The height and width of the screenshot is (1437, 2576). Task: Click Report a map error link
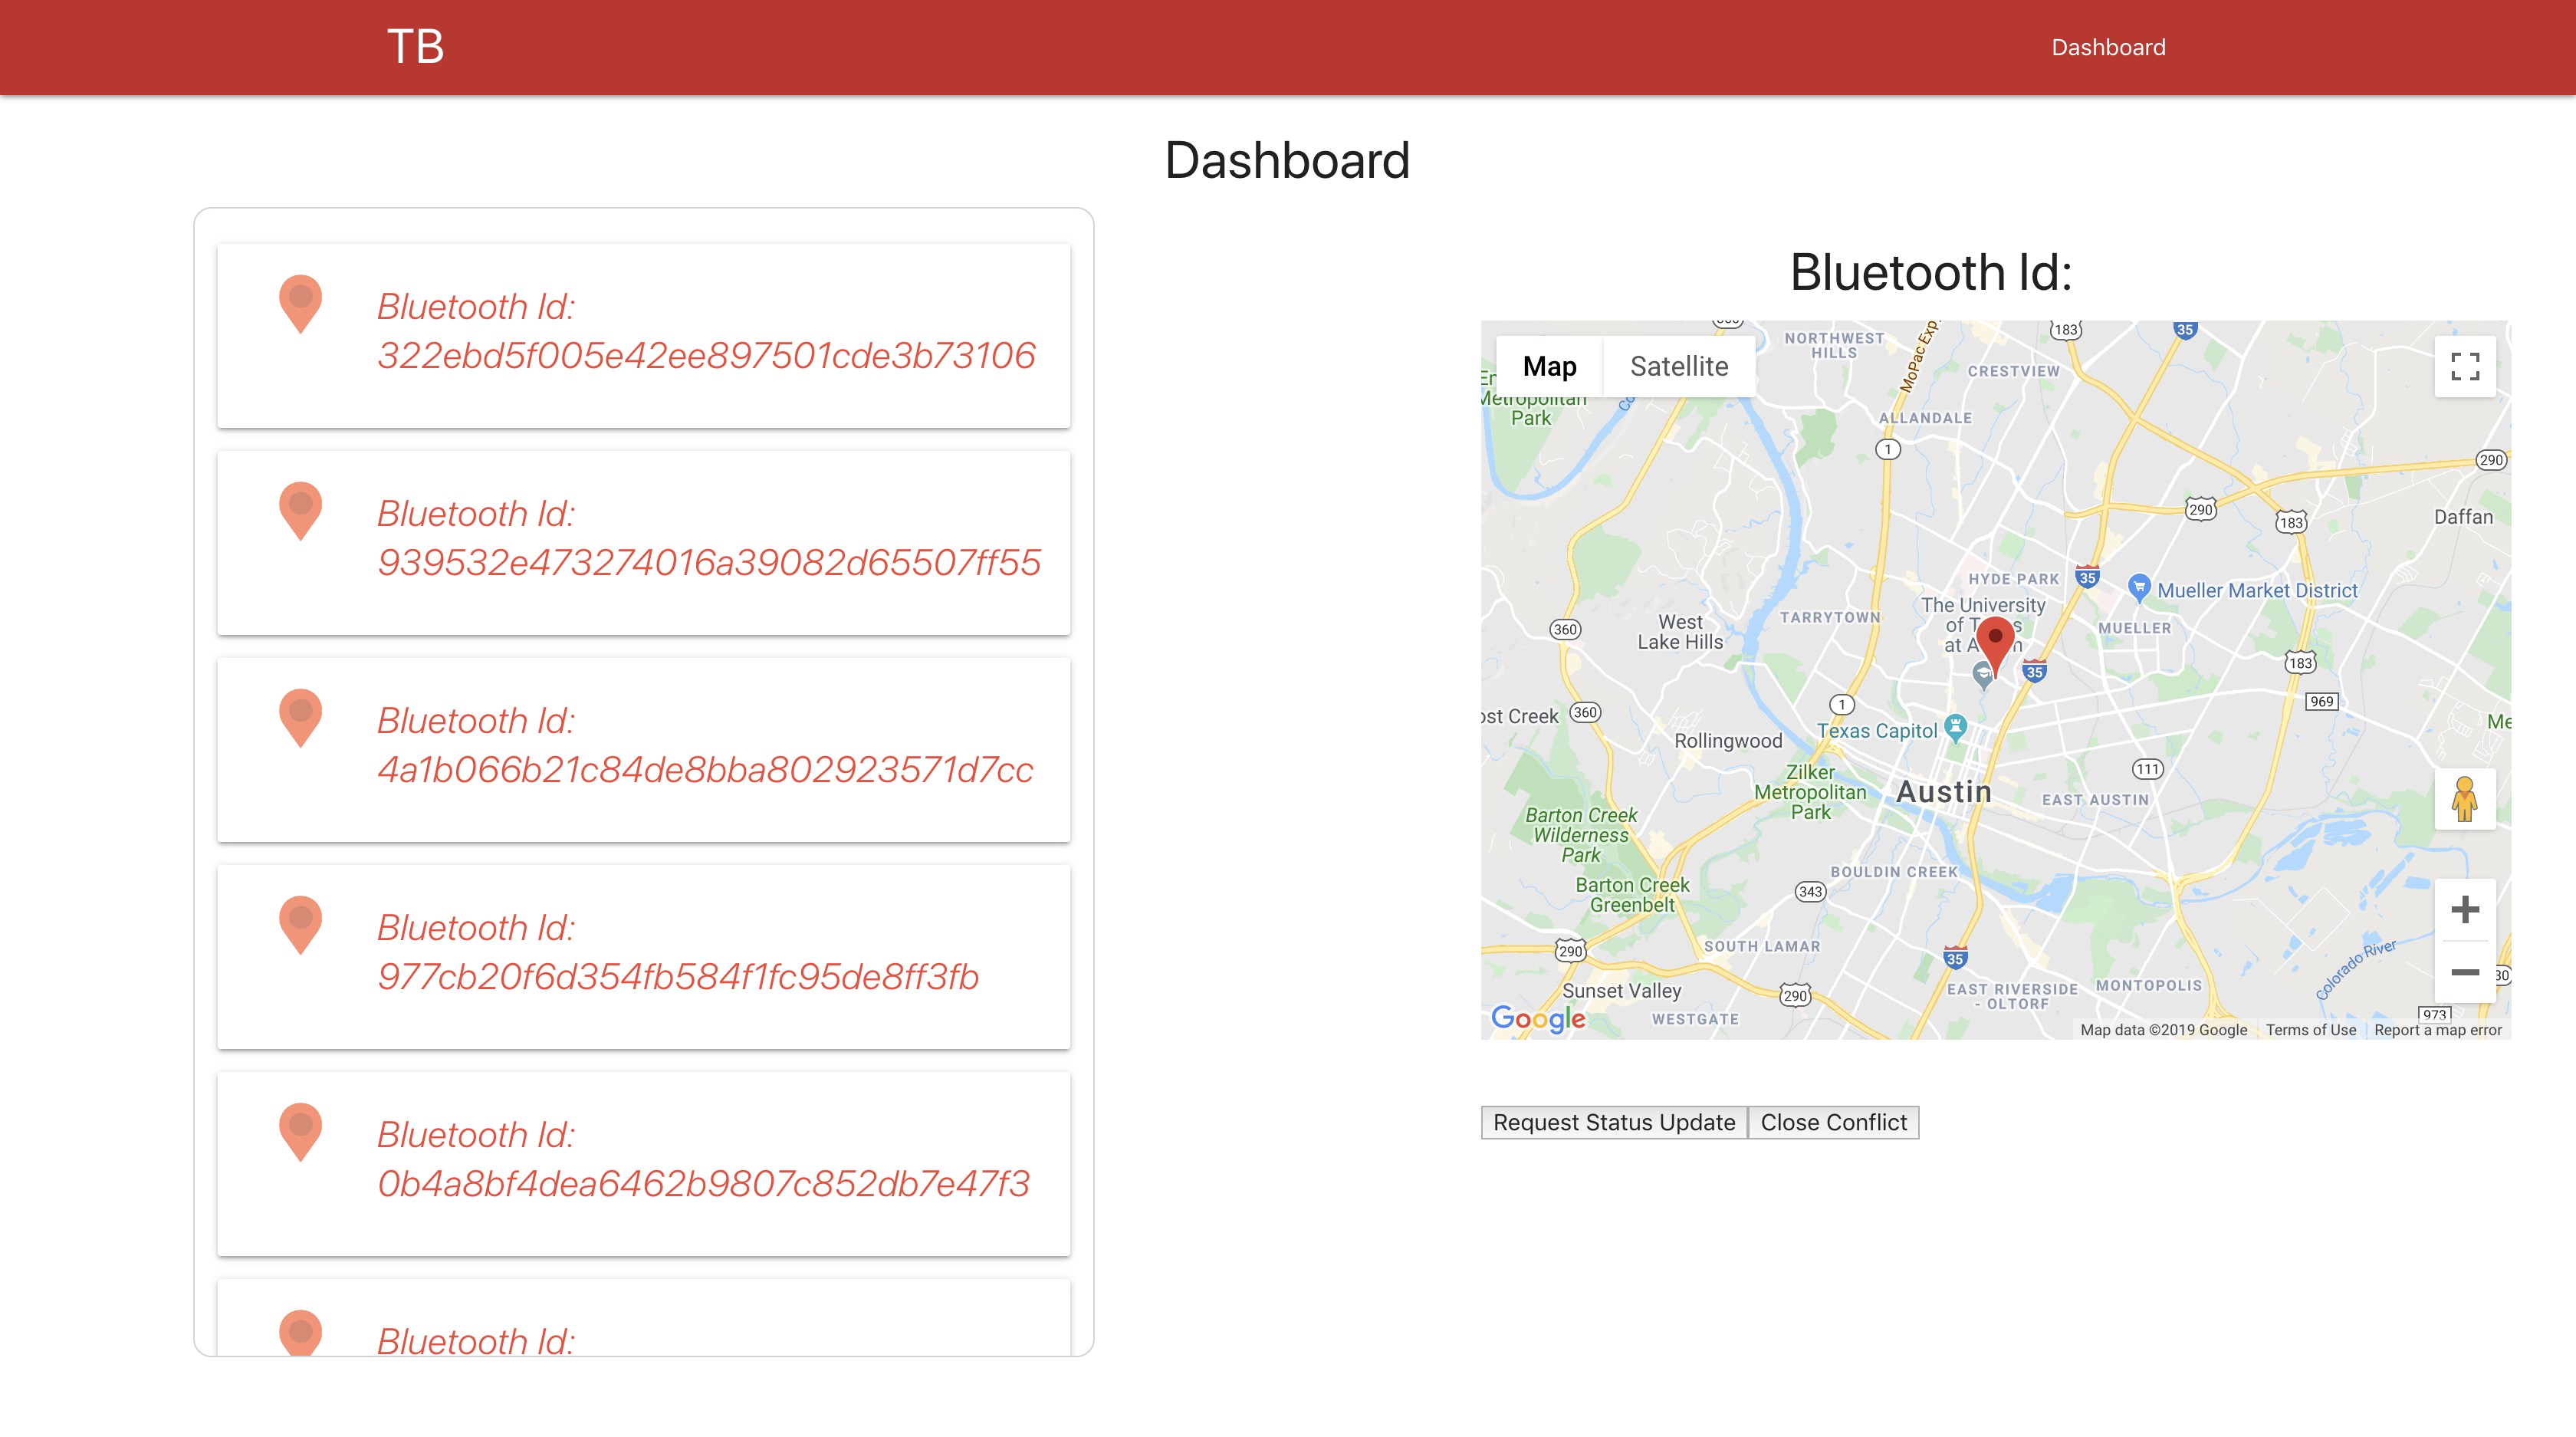tap(2437, 1030)
